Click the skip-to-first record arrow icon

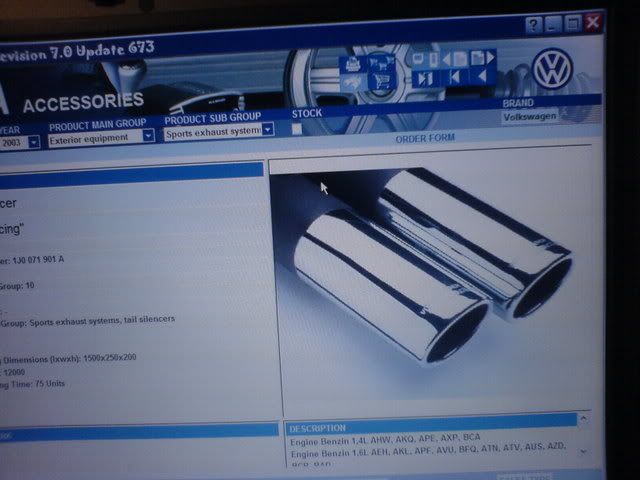click(456, 77)
